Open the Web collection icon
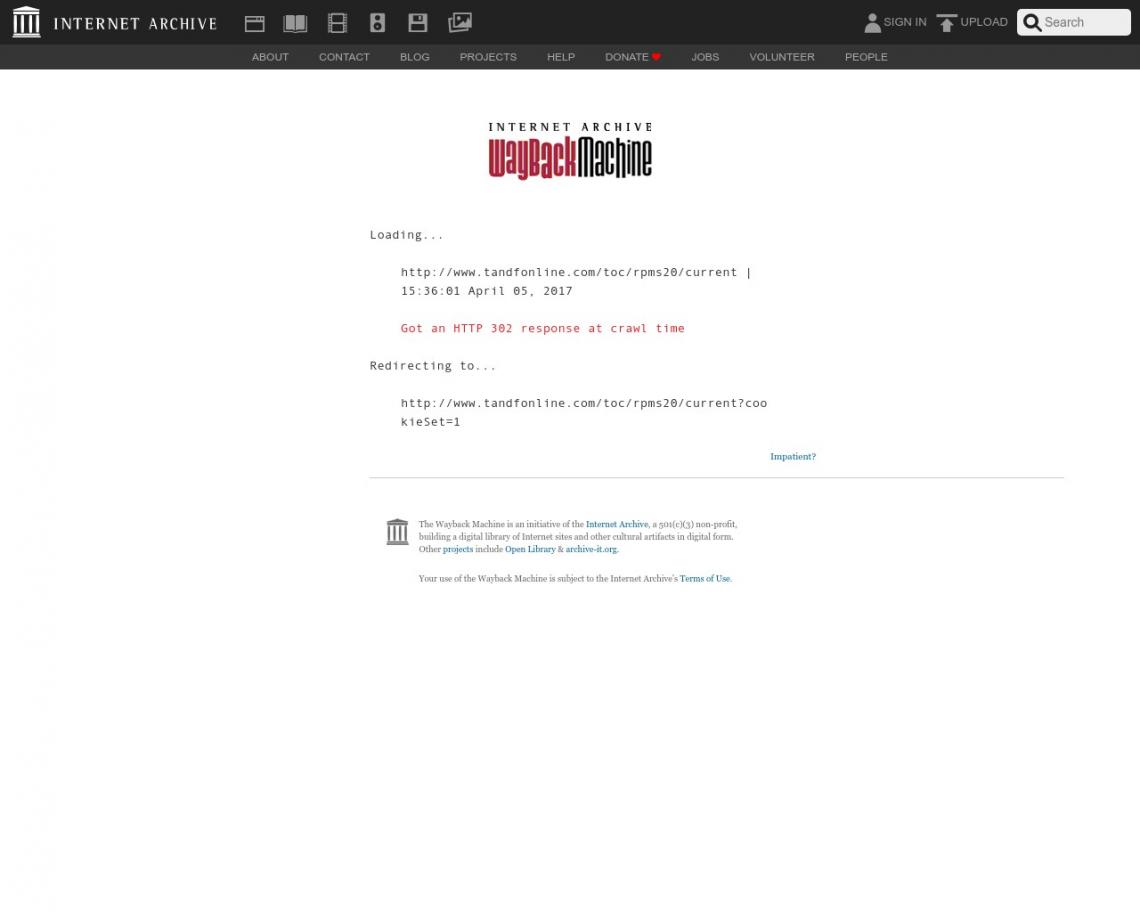The height and width of the screenshot is (912, 1140). 254,23
